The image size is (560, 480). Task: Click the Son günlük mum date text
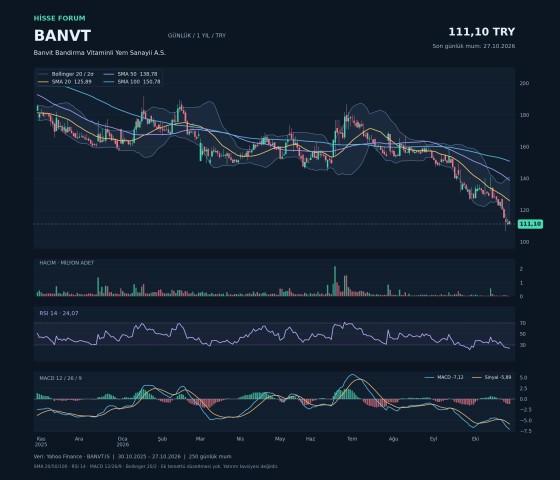coord(474,46)
